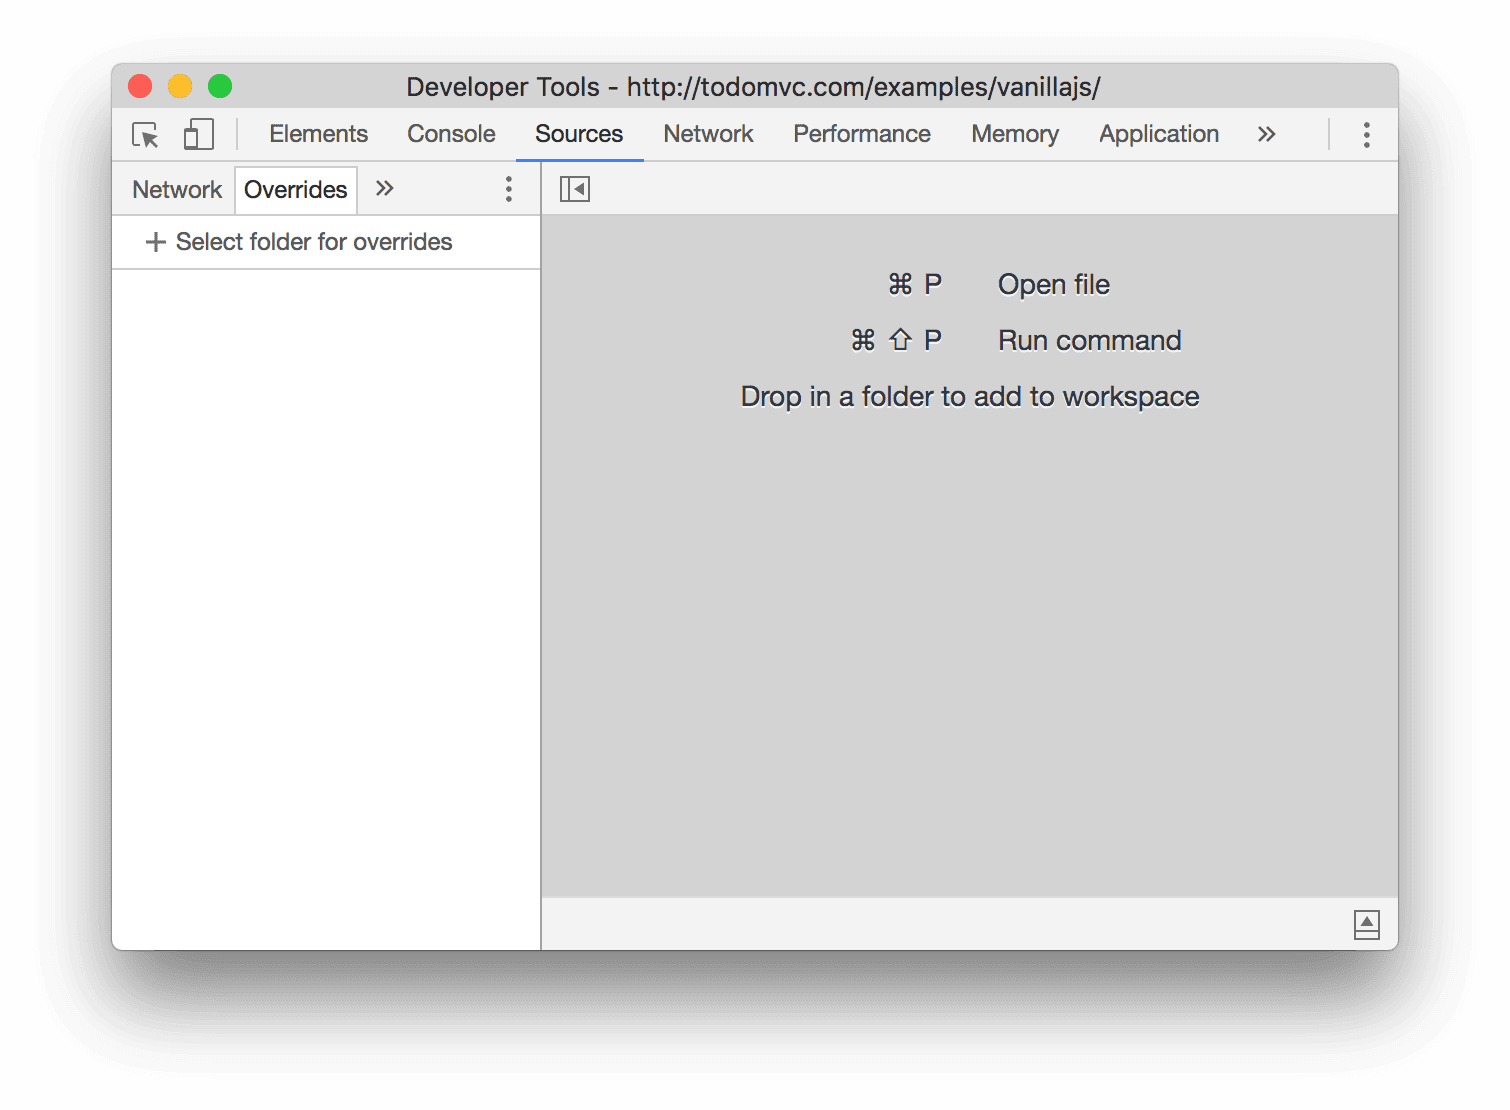Select the Memory panel tab
Image resolution: width=1510 pixels, height=1110 pixels.
[x=1014, y=134]
